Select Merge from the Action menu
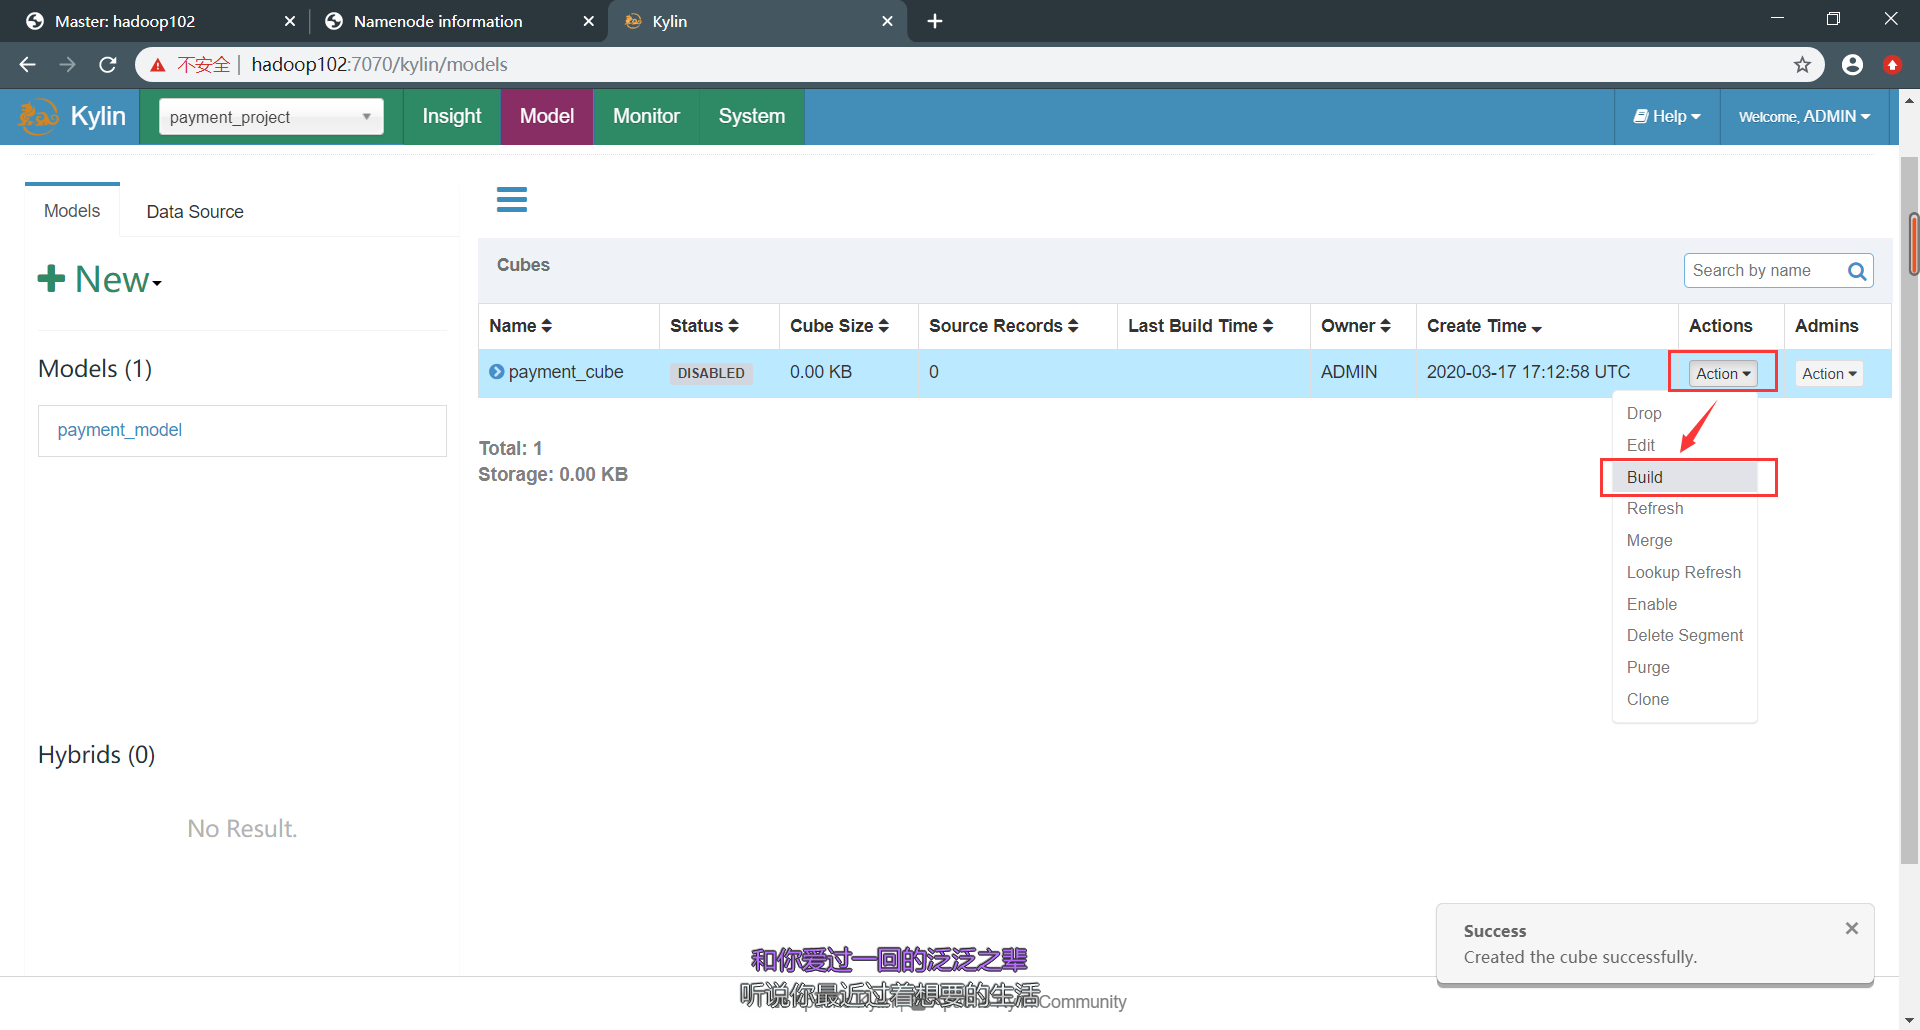The height and width of the screenshot is (1030, 1920). pos(1684,540)
